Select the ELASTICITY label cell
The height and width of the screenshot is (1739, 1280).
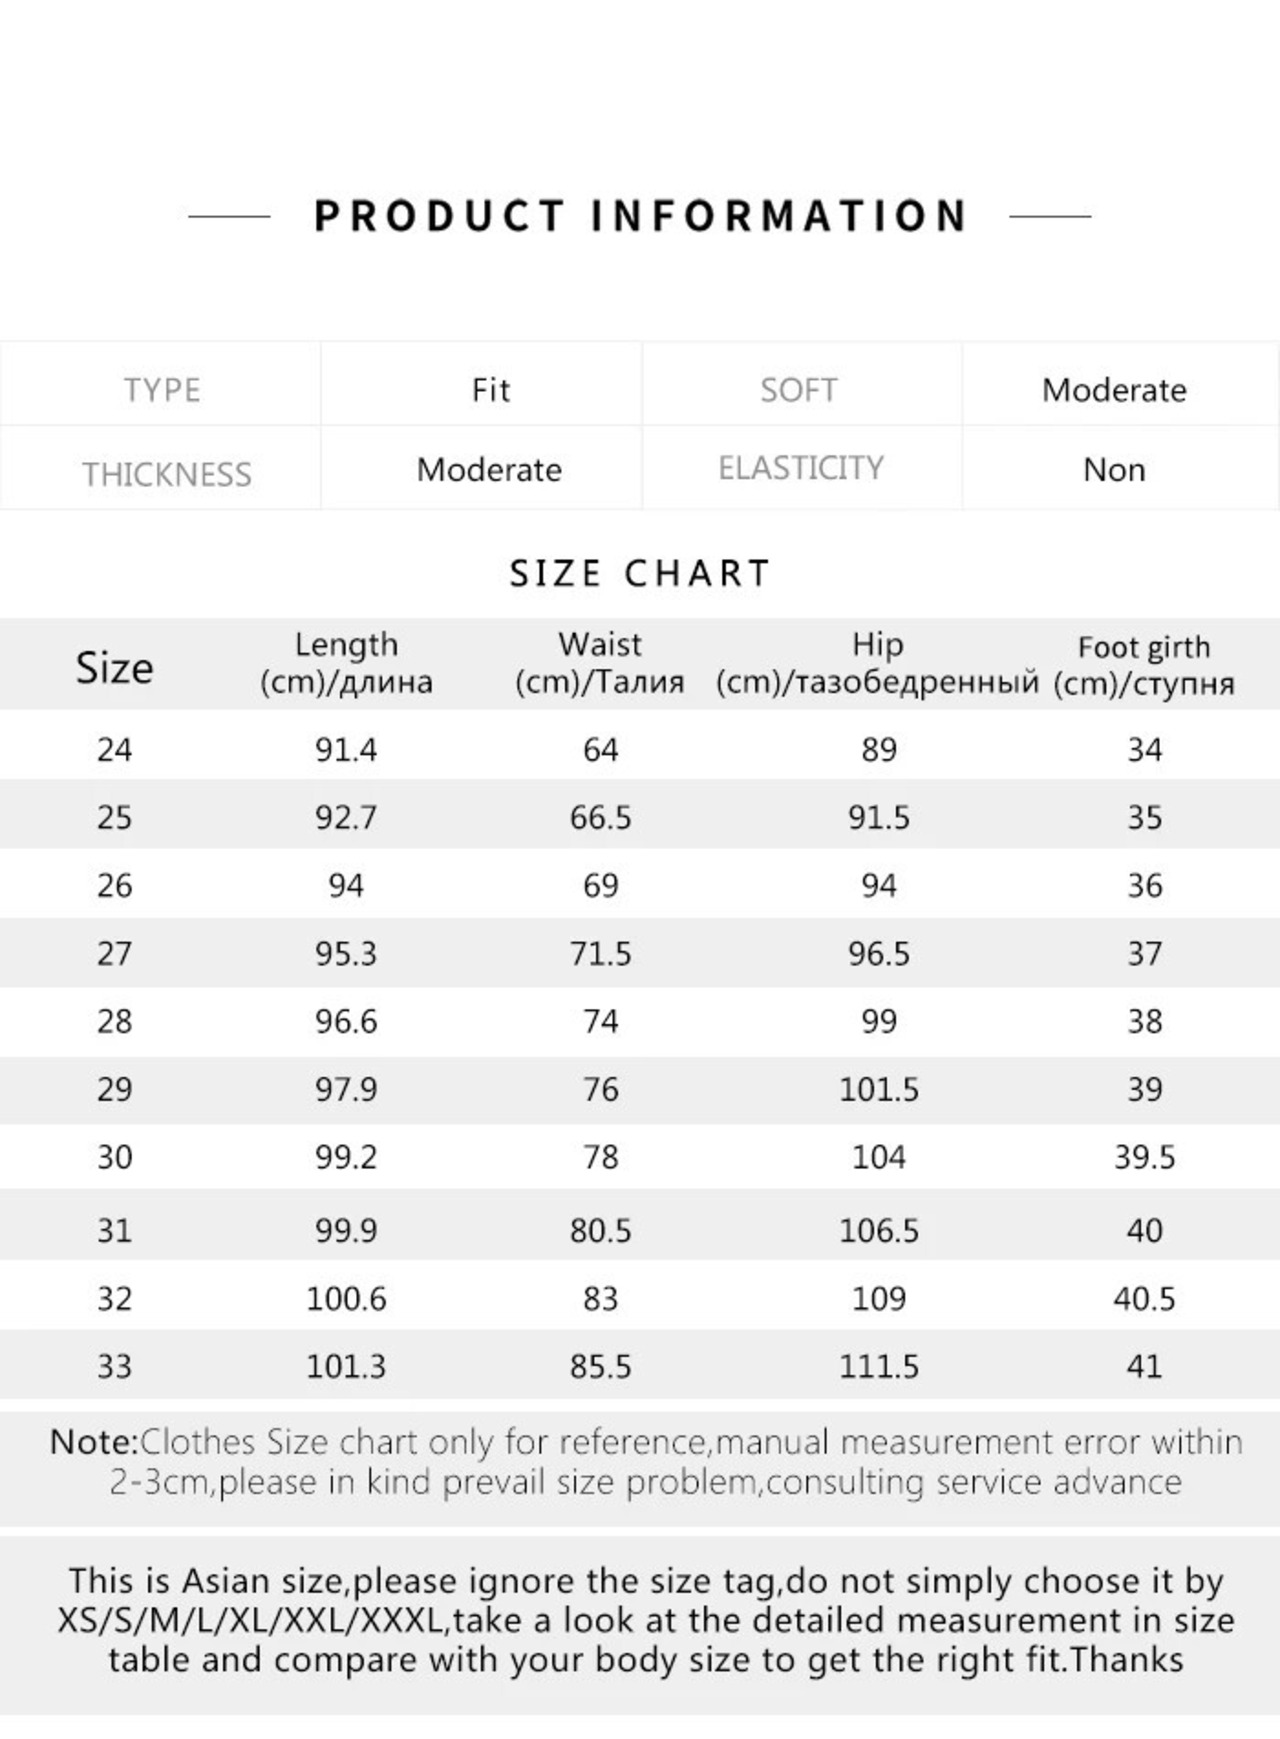802,468
